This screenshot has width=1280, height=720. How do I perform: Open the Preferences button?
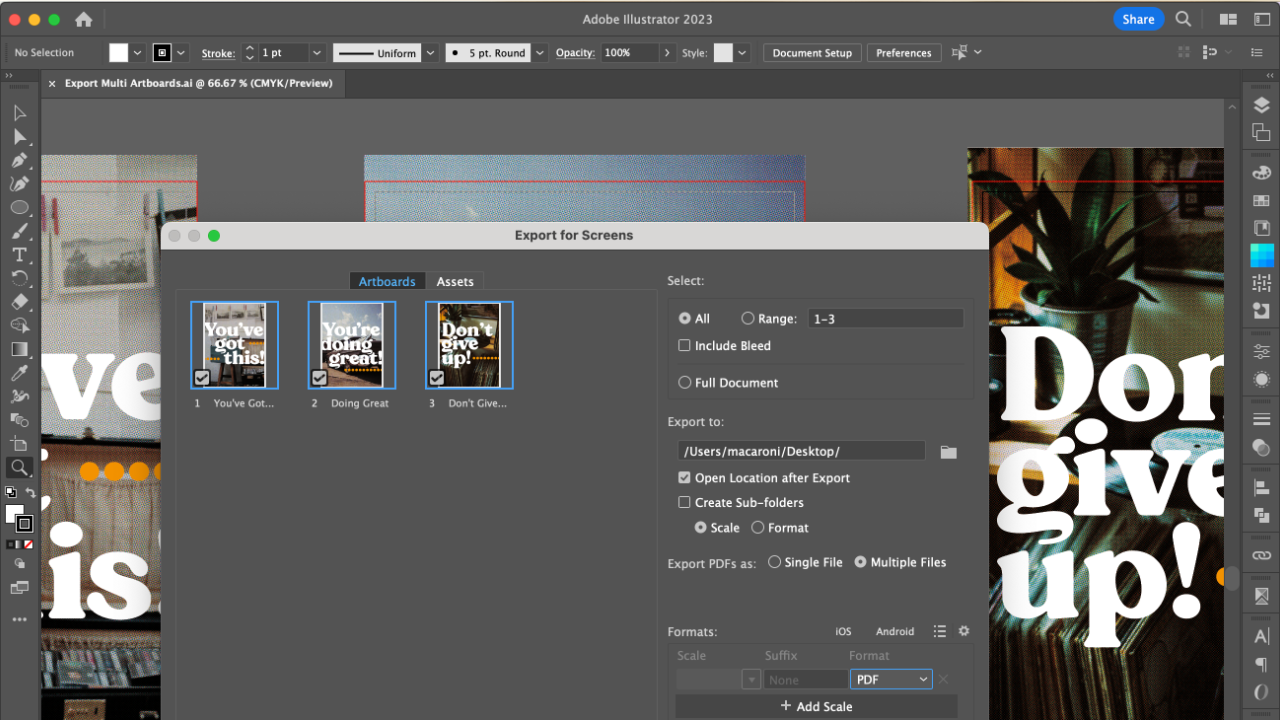(x=904, y=53)
